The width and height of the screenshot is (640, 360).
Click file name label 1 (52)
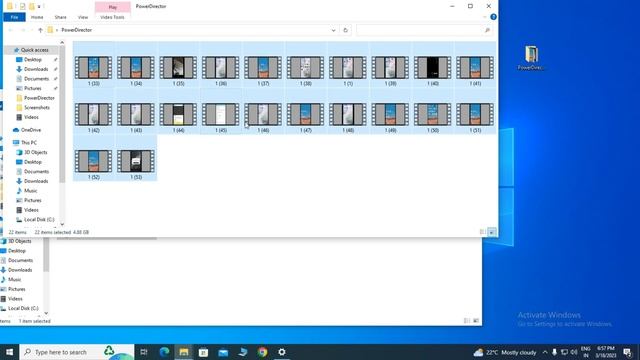93,177
